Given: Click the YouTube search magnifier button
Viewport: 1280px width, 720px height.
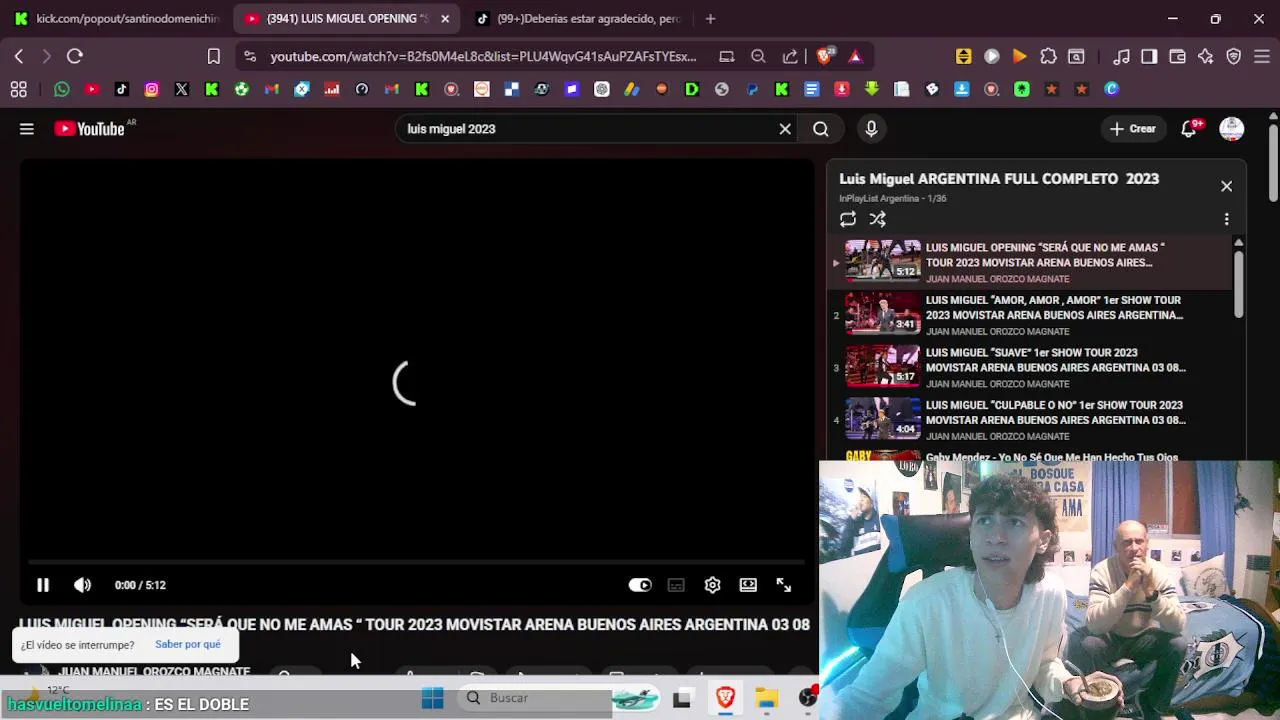Looking at the screenshot, I should (x=821, y=129).
